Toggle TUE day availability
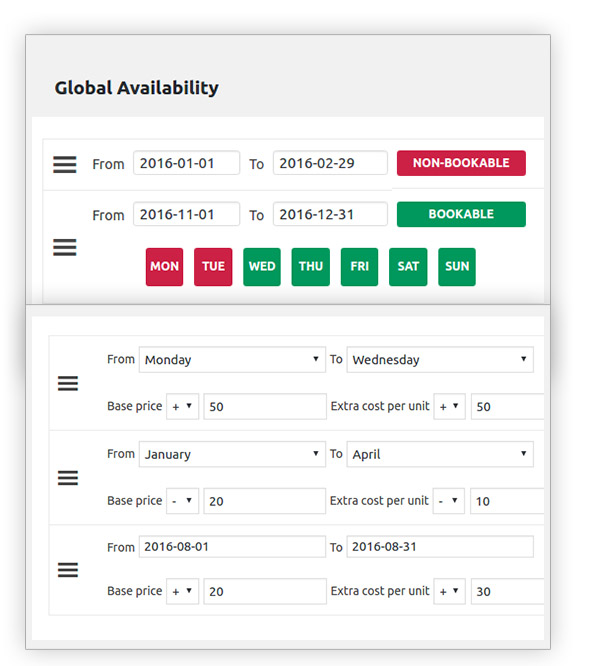 [x=213, y=267]
